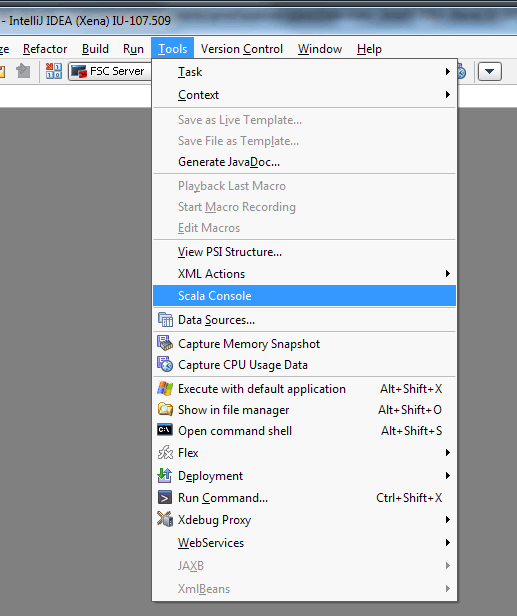Click the Flex menu icon

coord(165,453)
